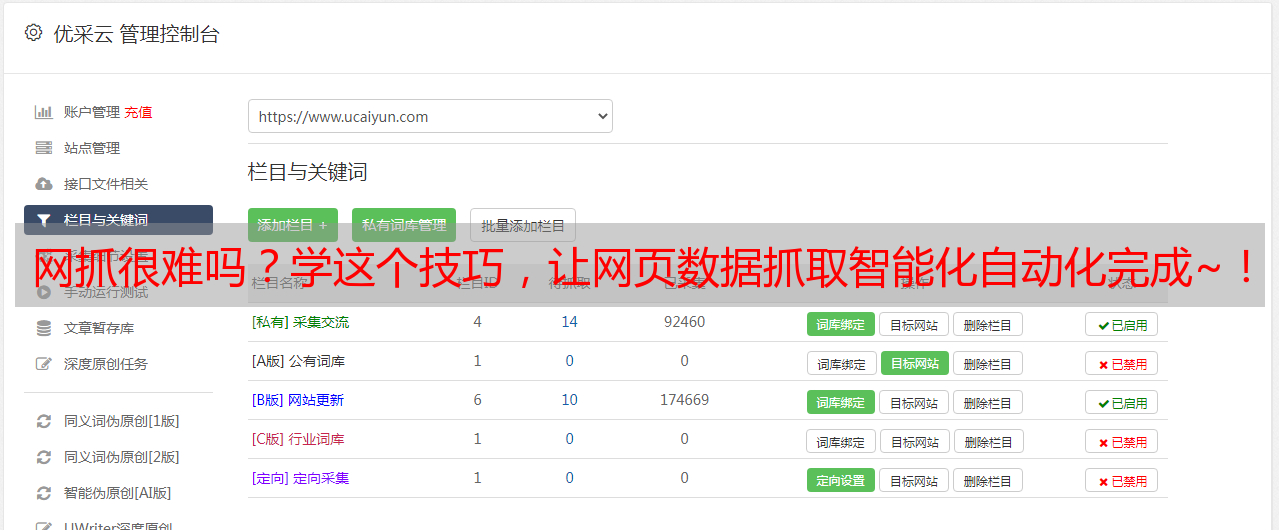Click green 目标网站 for the 公有词库 row
This screenshot has height=530, width=1279.
pyautogui.click(x=915, y=363)
